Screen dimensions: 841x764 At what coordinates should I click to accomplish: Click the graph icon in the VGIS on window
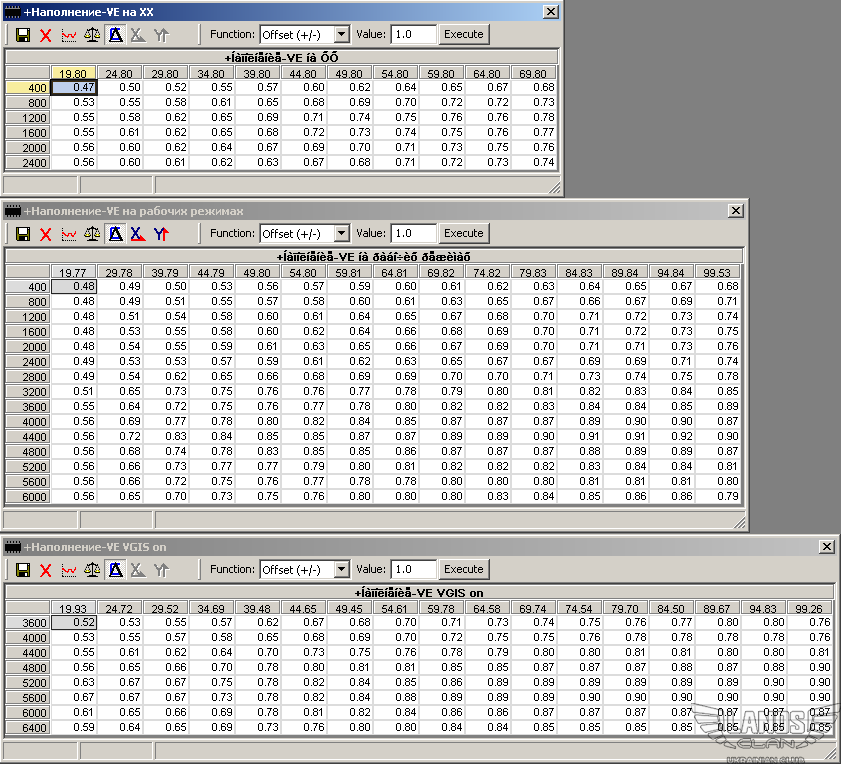pos(69,570)
